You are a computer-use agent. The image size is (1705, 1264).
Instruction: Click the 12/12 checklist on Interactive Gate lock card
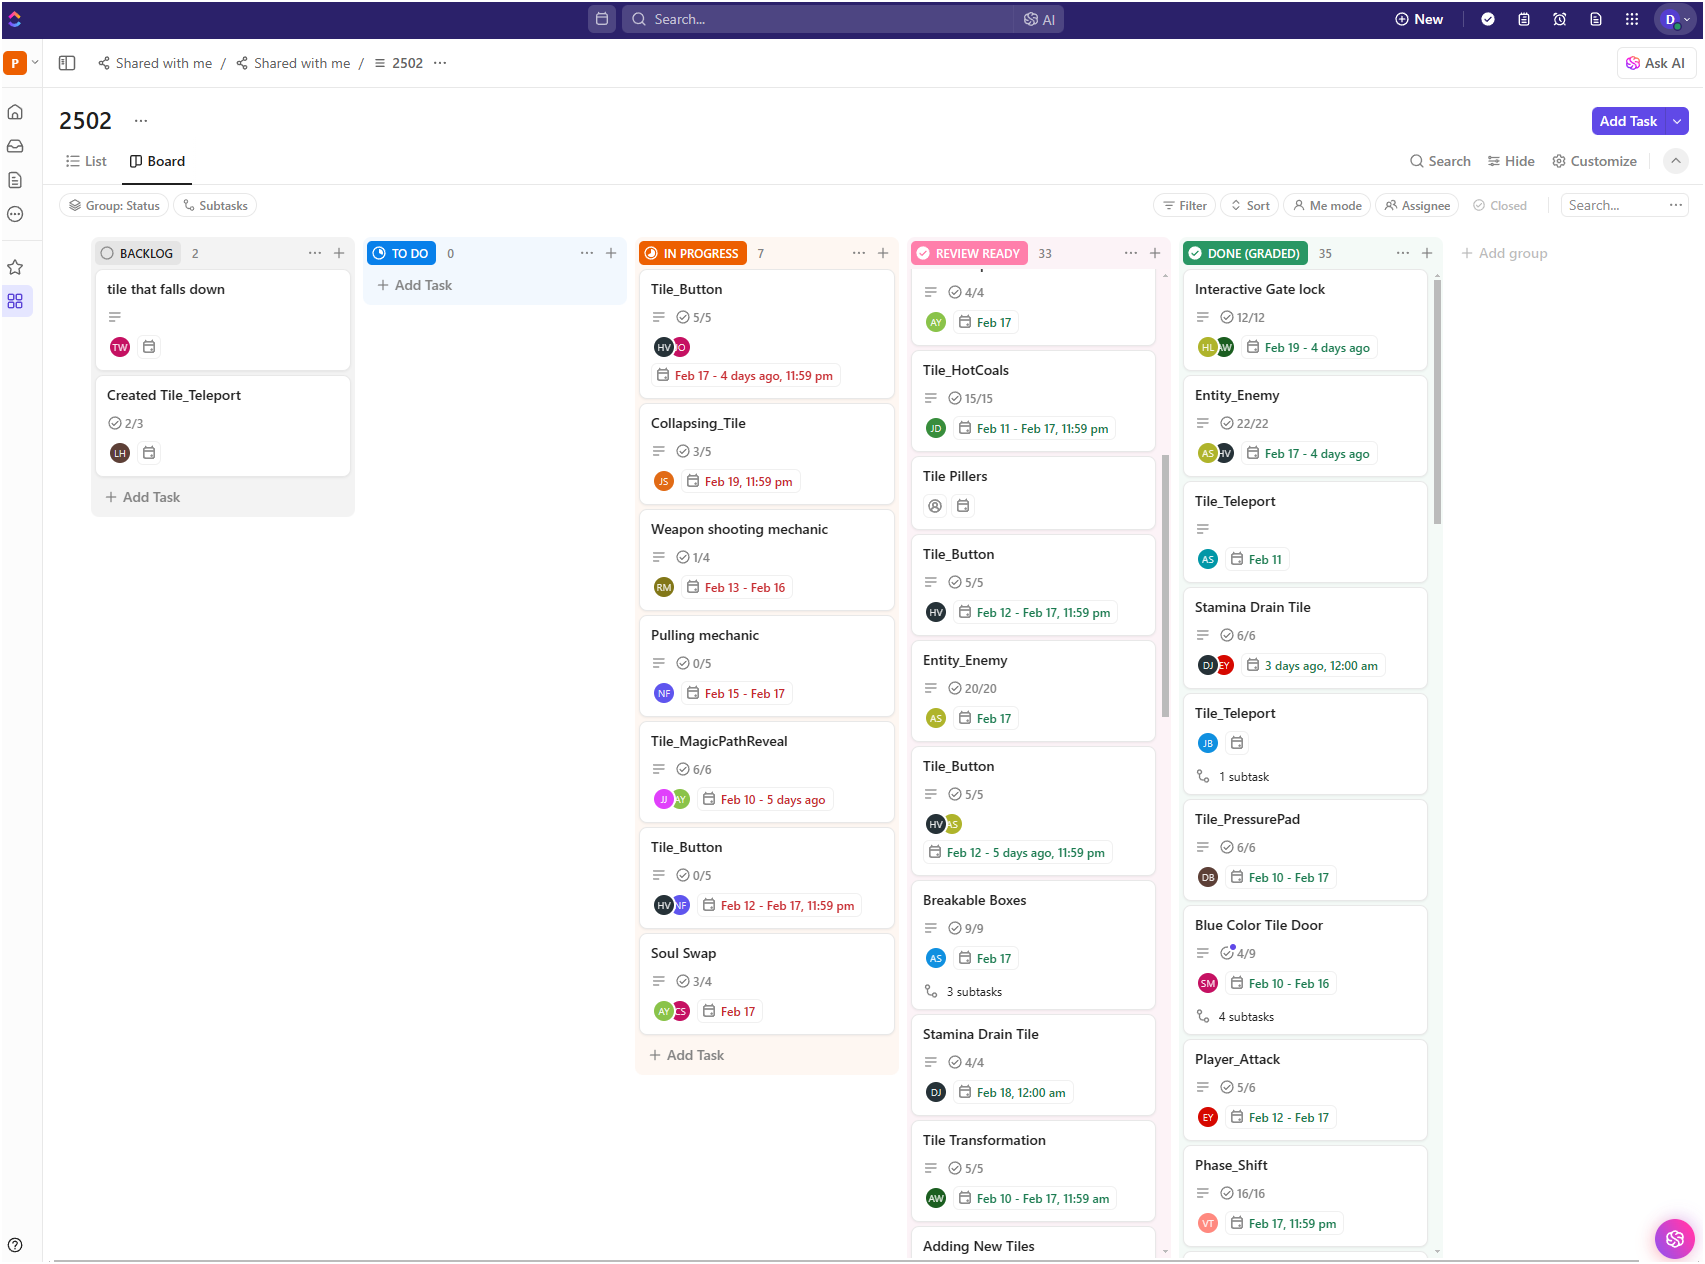pyautogui.click(x=1243, y=317)
